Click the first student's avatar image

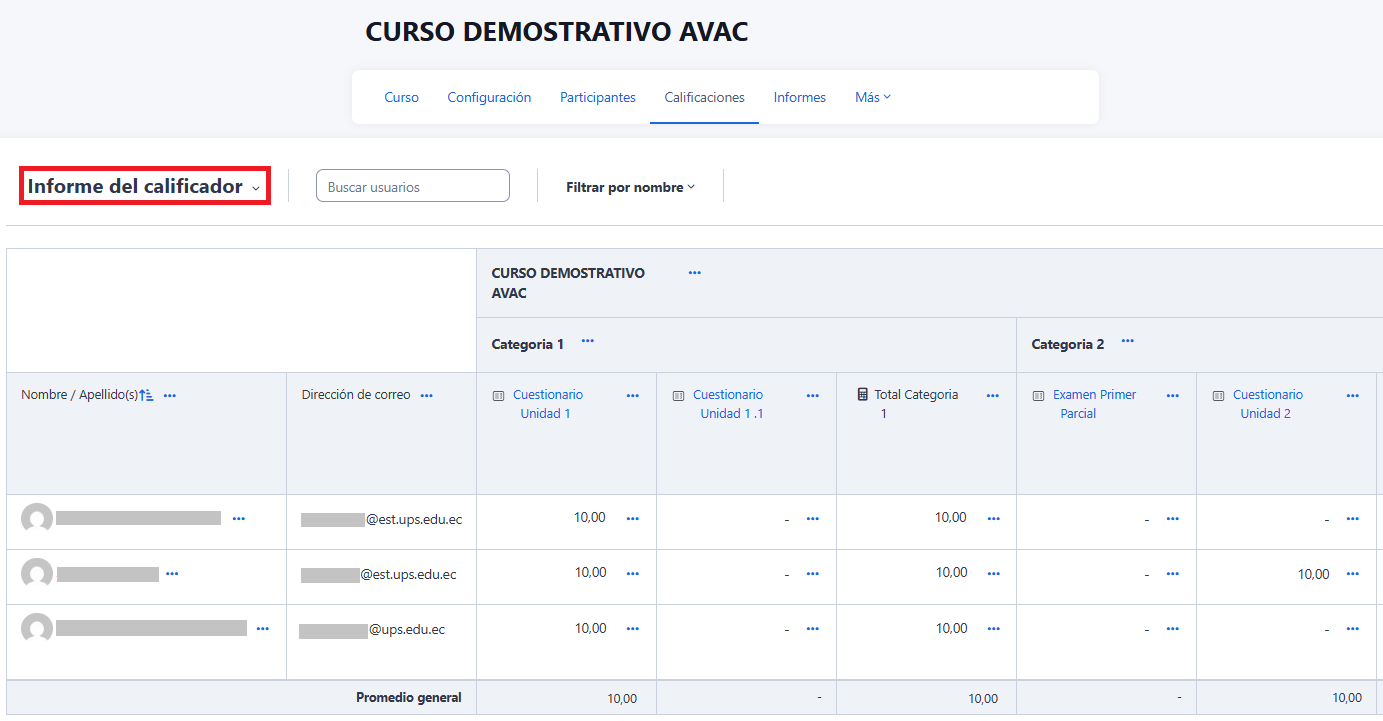(37, 519)
